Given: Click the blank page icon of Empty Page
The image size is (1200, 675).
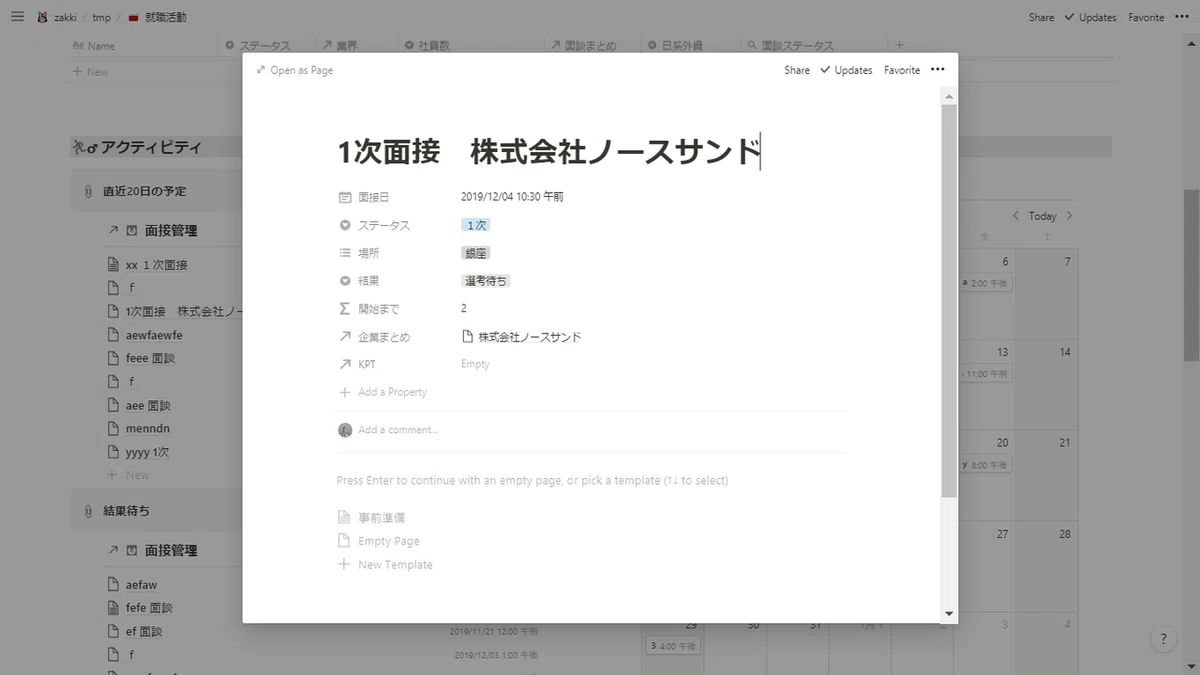Looking at the screenshot, I should tap(345, 541).
